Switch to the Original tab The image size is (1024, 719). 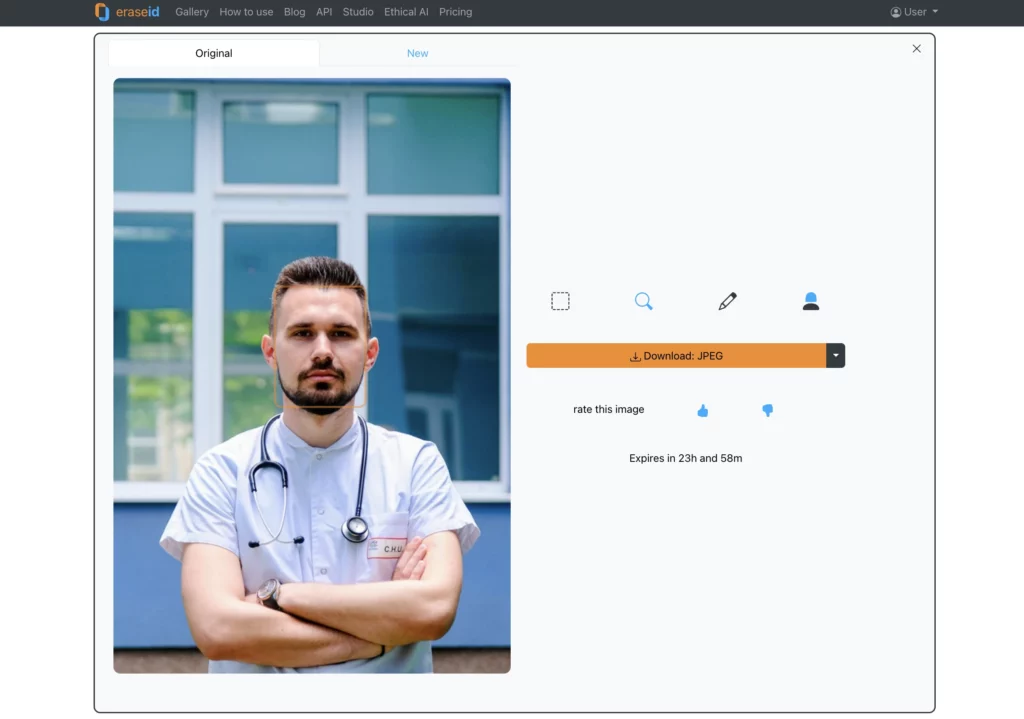pos(213,53)
